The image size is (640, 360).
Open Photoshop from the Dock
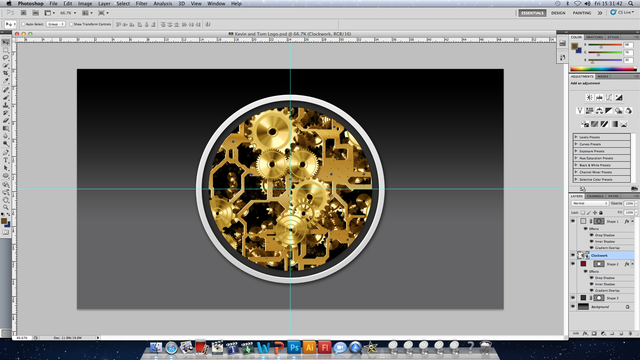(x=294, y=348)
